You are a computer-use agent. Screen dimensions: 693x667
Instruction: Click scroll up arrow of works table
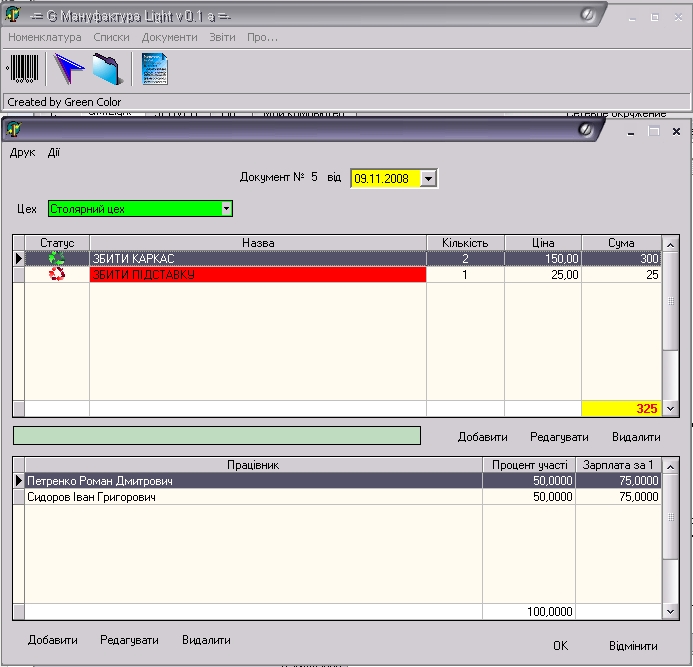(670, 245)
